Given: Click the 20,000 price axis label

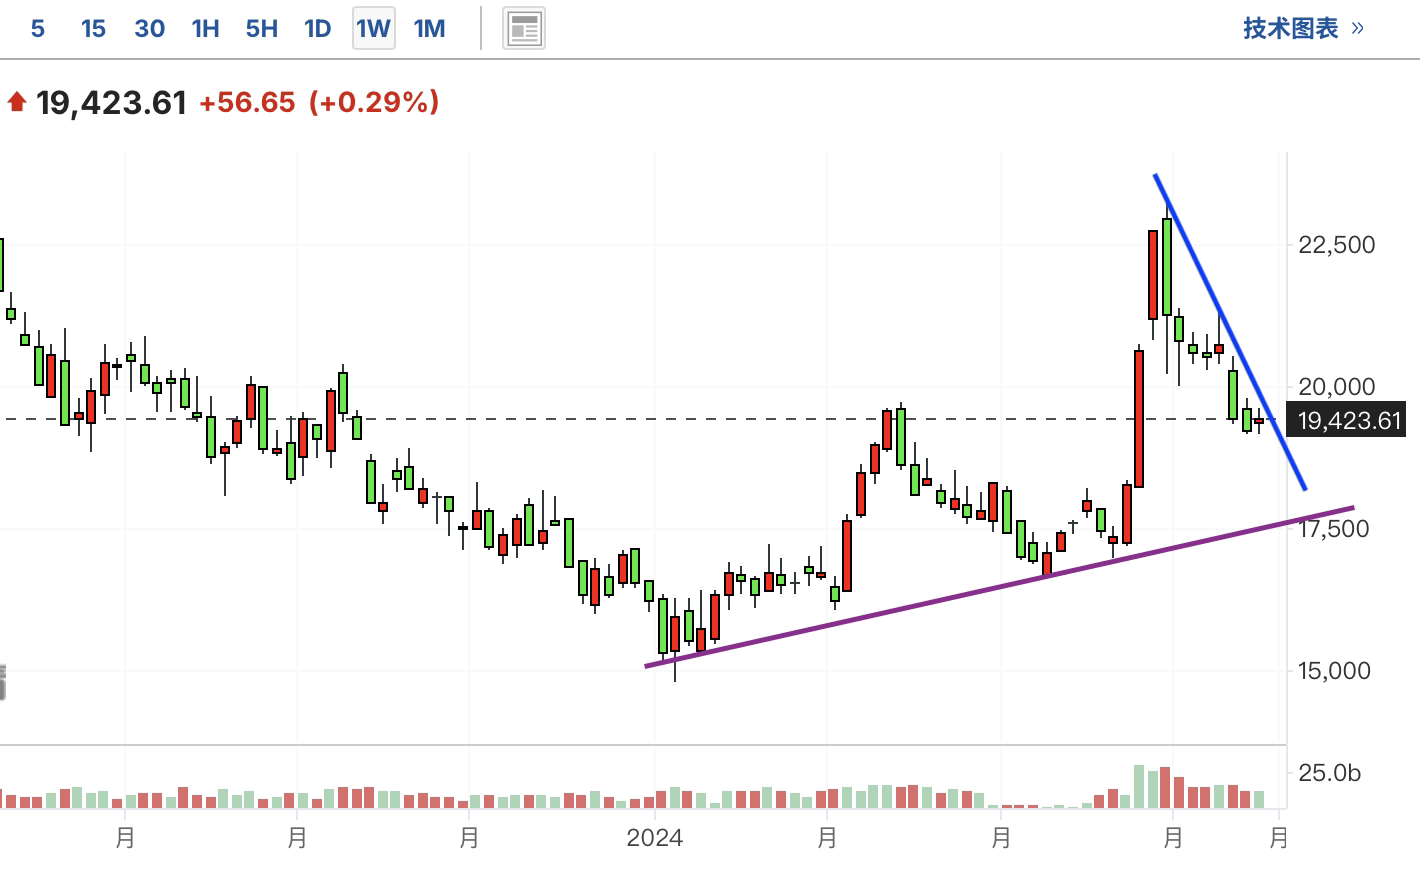Looking at the screenshot, I should [x=1336, y=387].
